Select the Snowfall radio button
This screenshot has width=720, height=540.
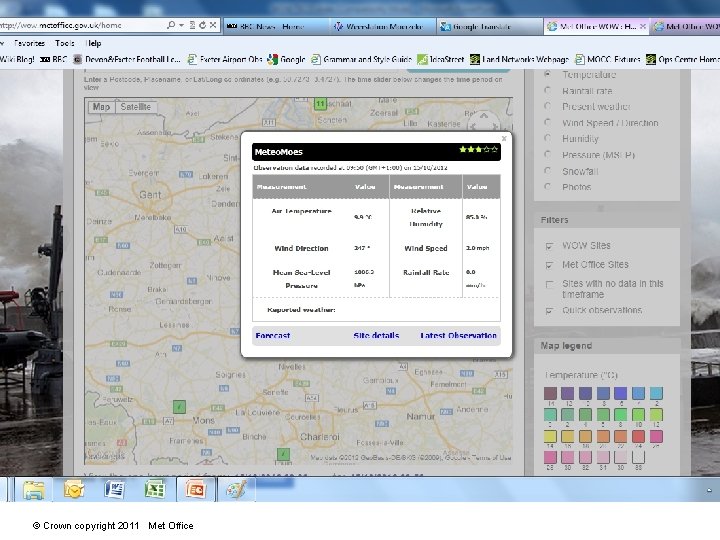[547, 171]
